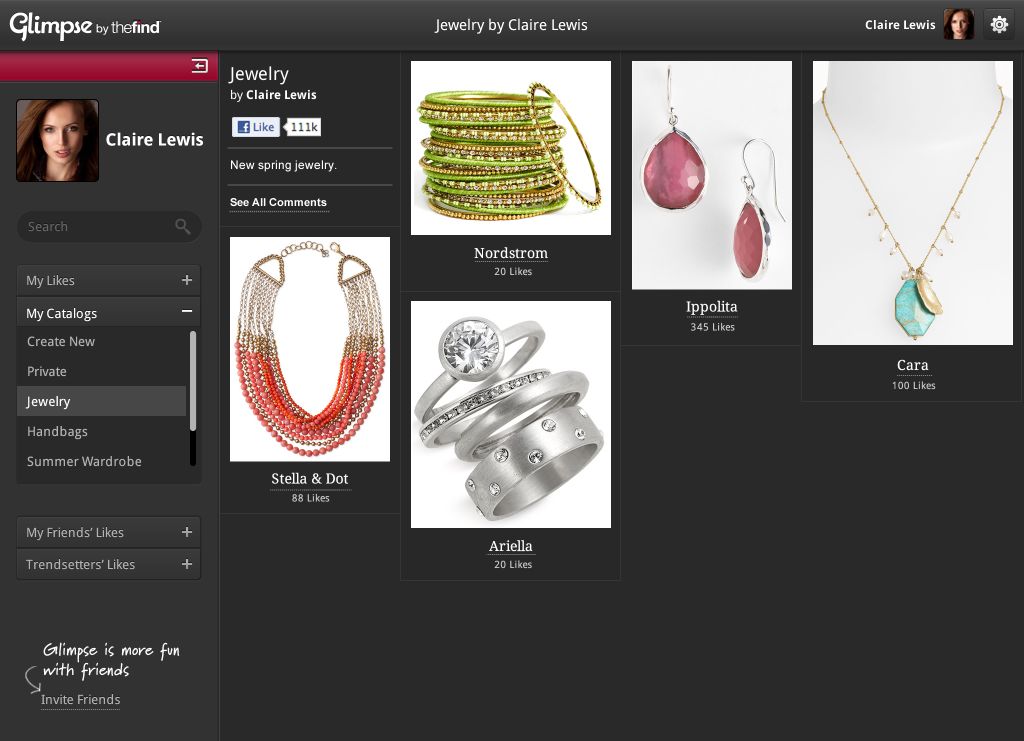Select the Jewelry catalog

pos(102,401)
